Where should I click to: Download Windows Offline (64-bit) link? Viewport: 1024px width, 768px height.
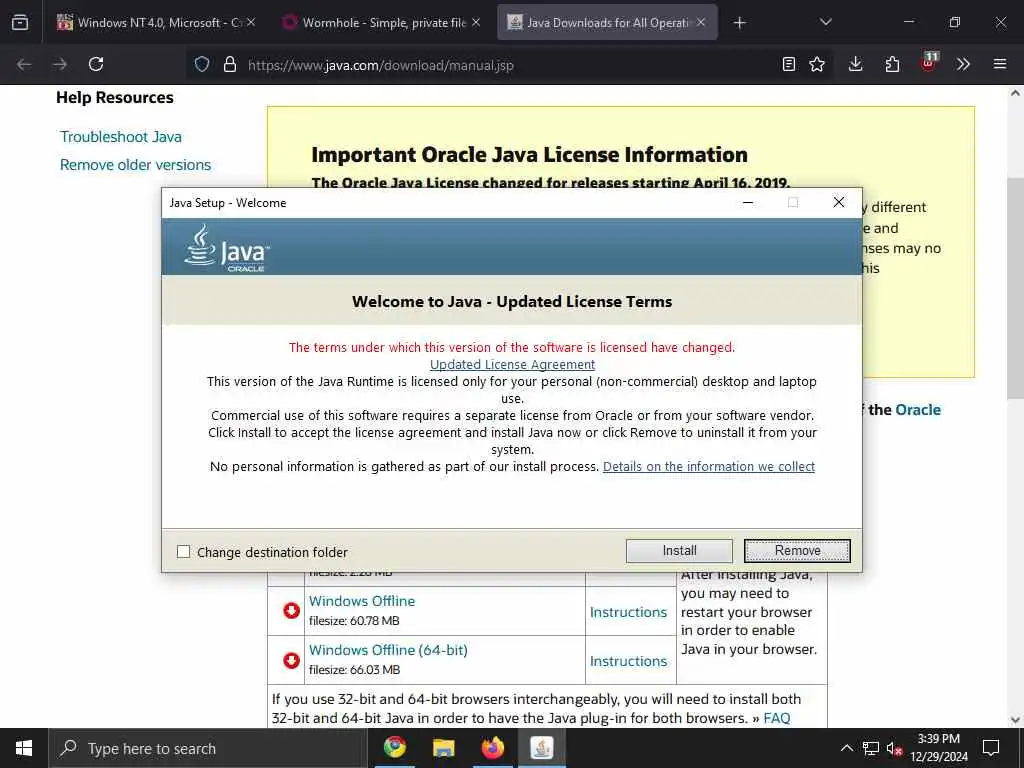tap(388, 650)
